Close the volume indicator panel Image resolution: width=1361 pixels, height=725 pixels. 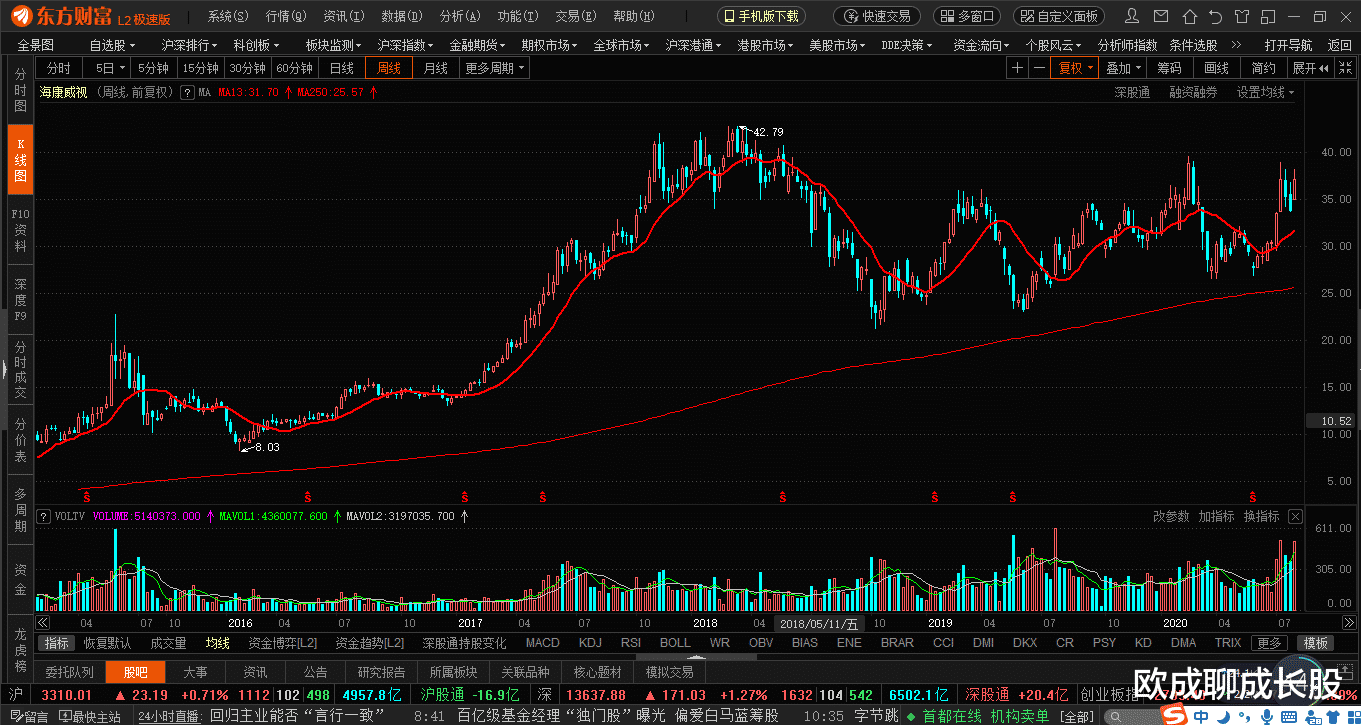click(x=1296, y=516)
